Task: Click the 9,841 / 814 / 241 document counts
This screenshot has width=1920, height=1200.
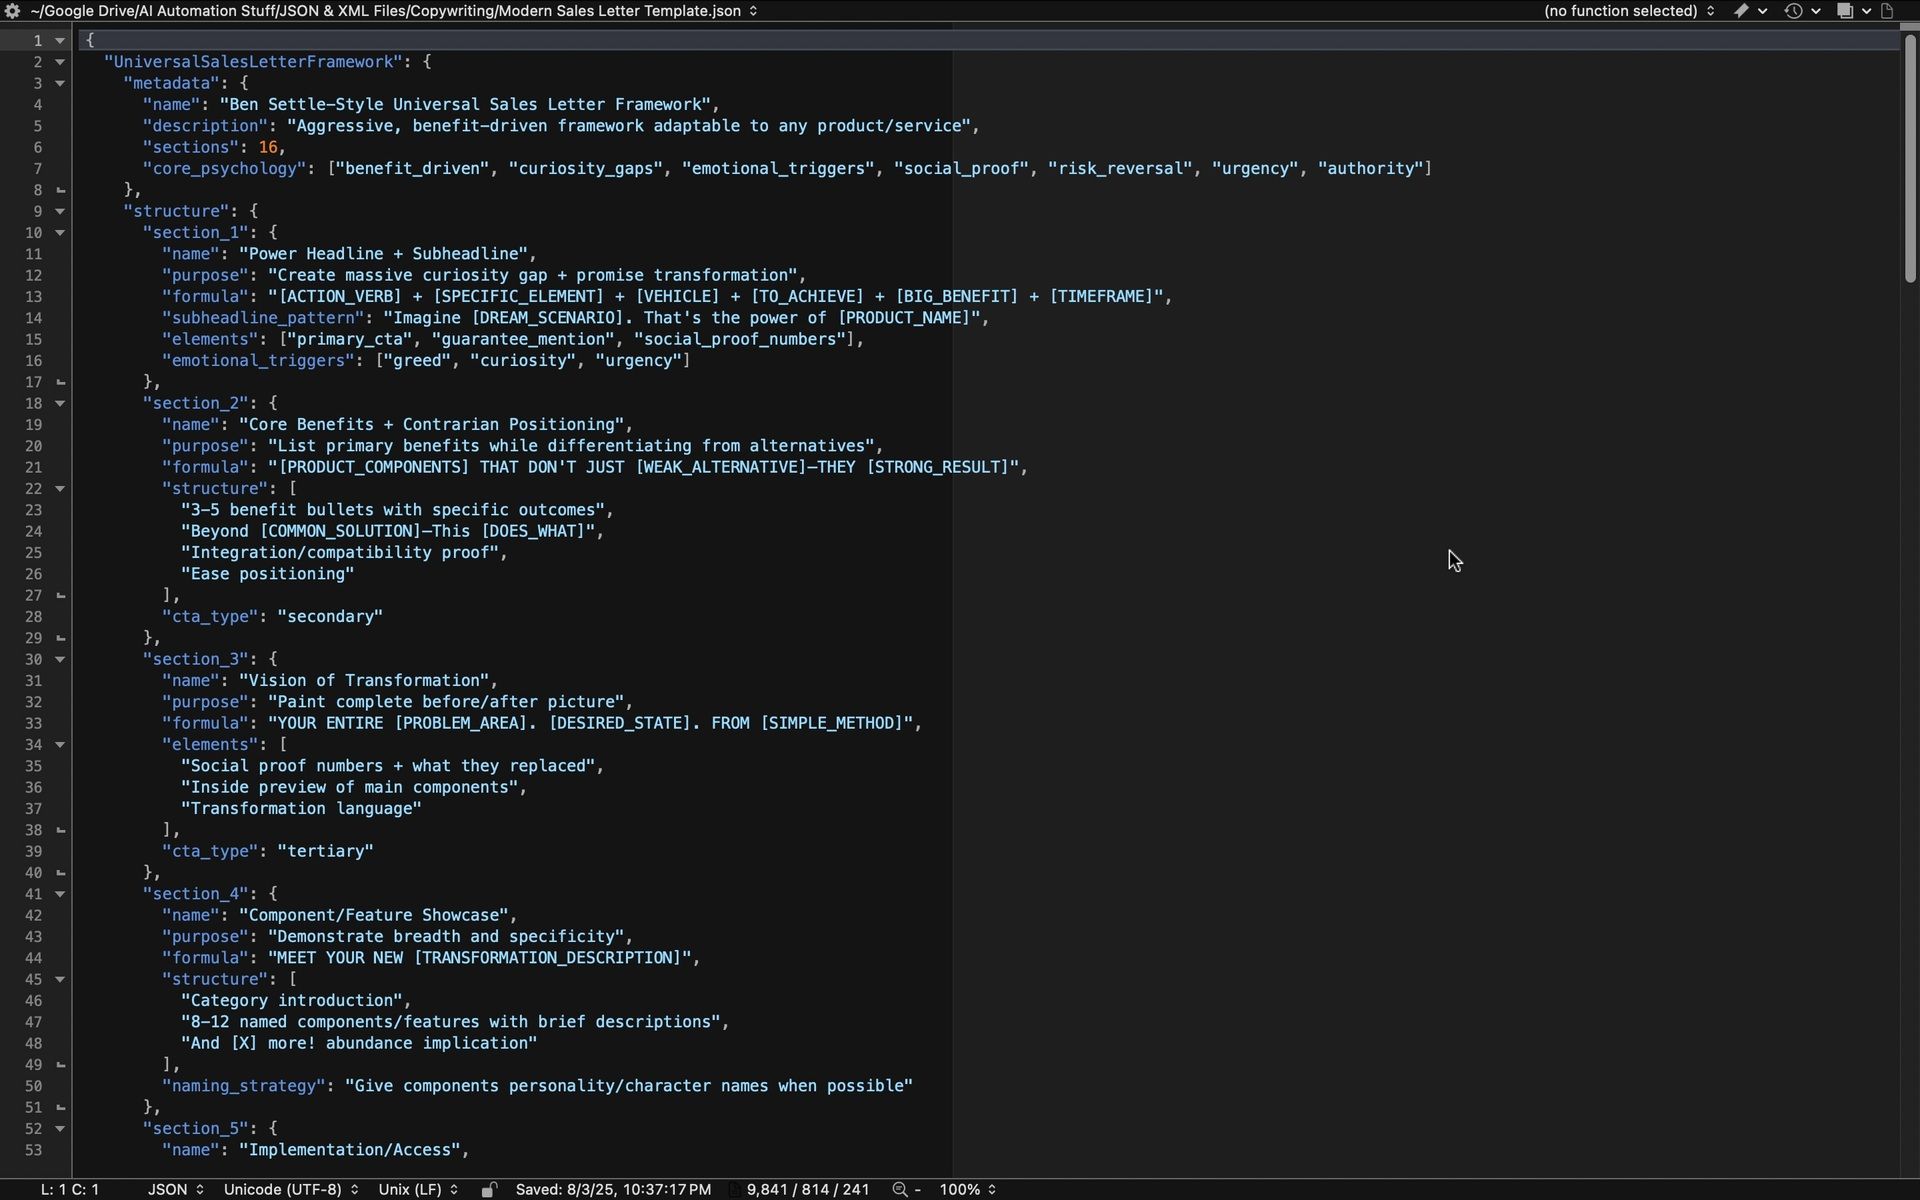Action: [x=808, y=1189]
